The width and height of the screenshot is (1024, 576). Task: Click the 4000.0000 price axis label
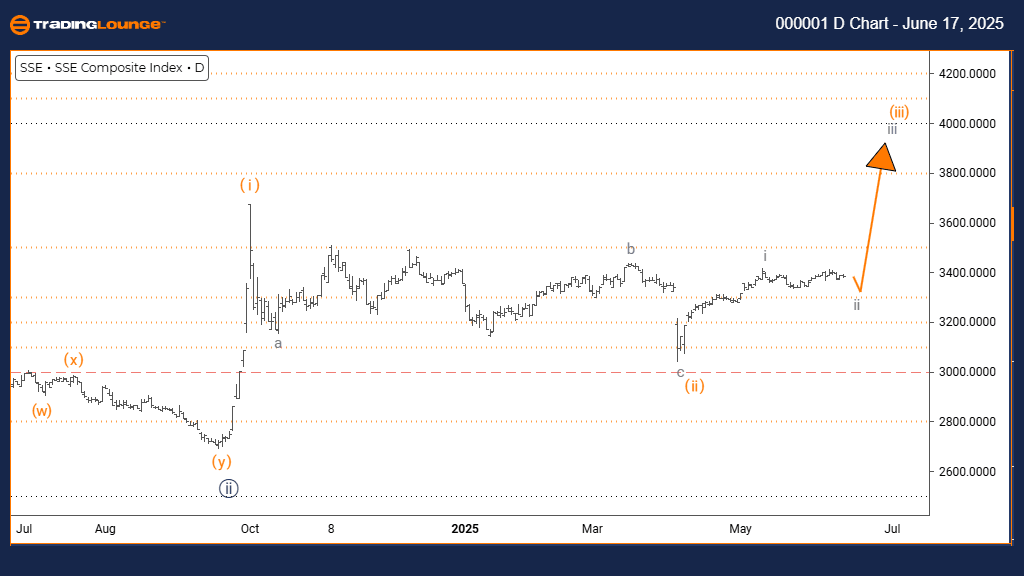(x=969, y=124)
